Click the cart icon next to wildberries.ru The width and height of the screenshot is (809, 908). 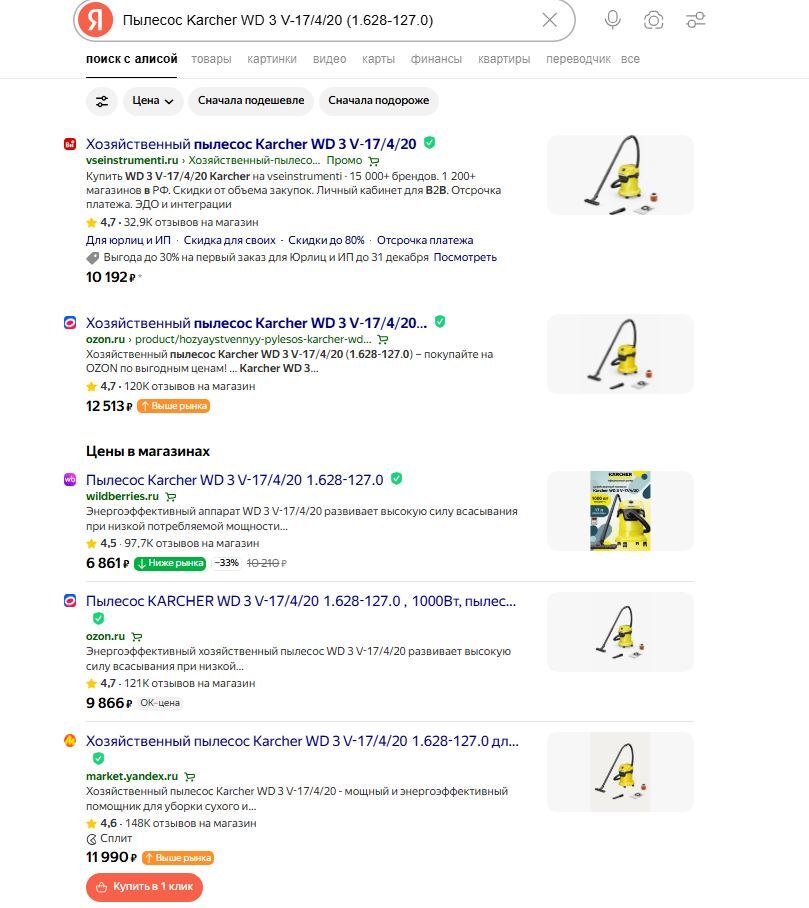[171, 497]
